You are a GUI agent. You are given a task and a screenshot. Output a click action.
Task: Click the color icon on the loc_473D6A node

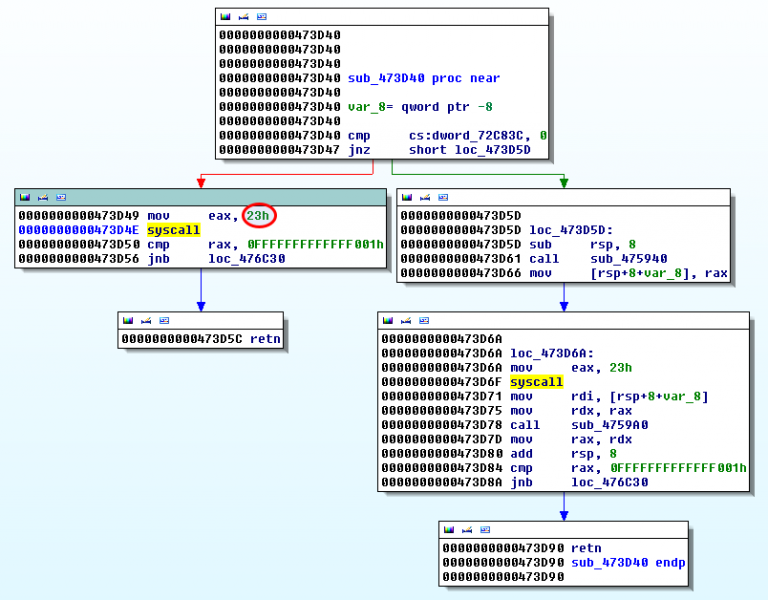(388, 321)
